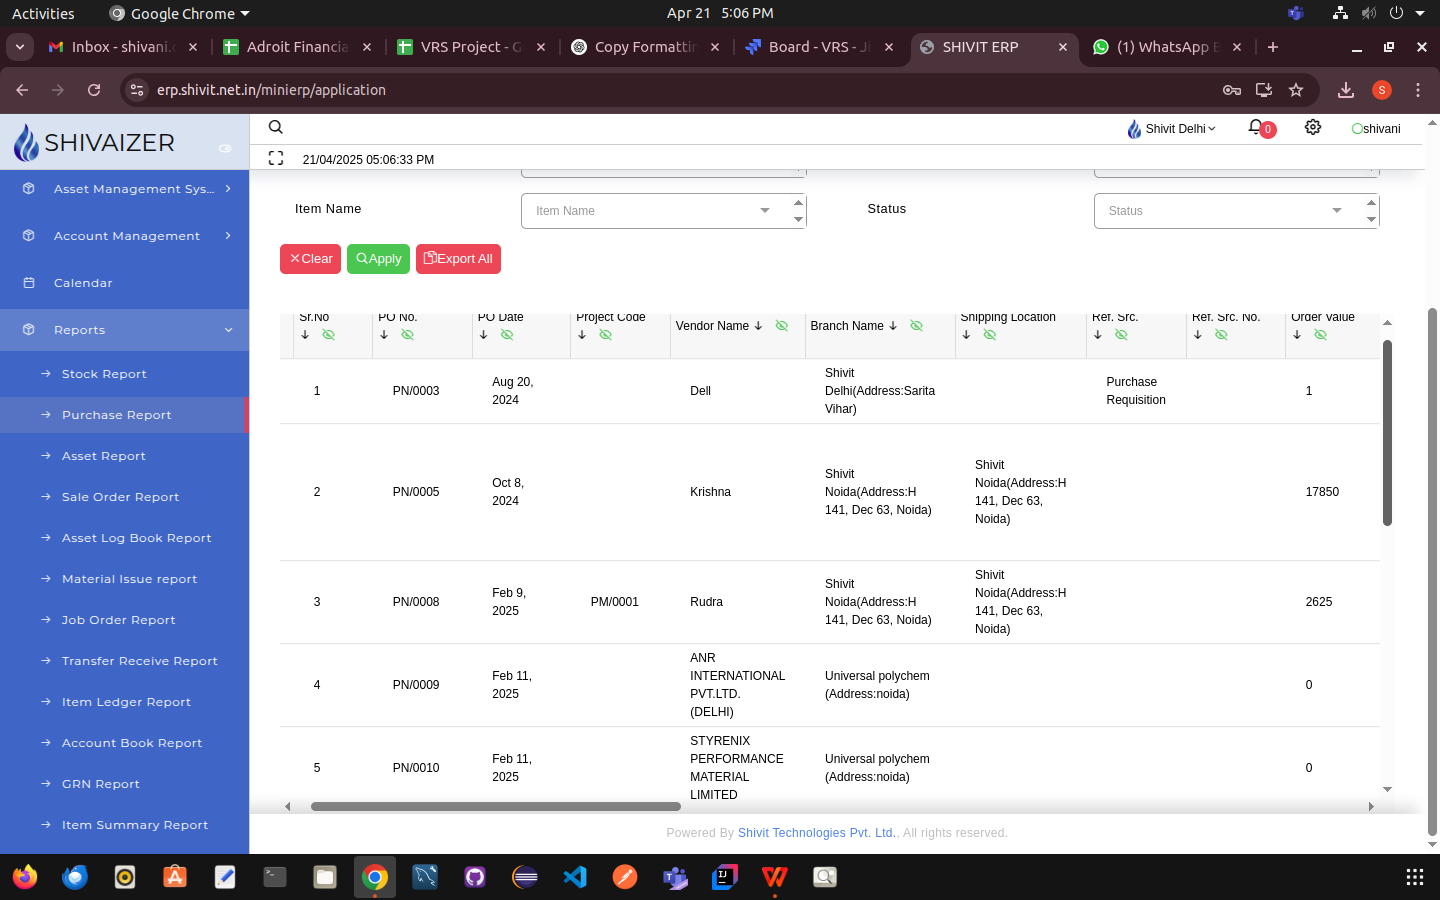Hide the Branch Name column with eye icon
1440x900 pixels.
pos(916,326)
